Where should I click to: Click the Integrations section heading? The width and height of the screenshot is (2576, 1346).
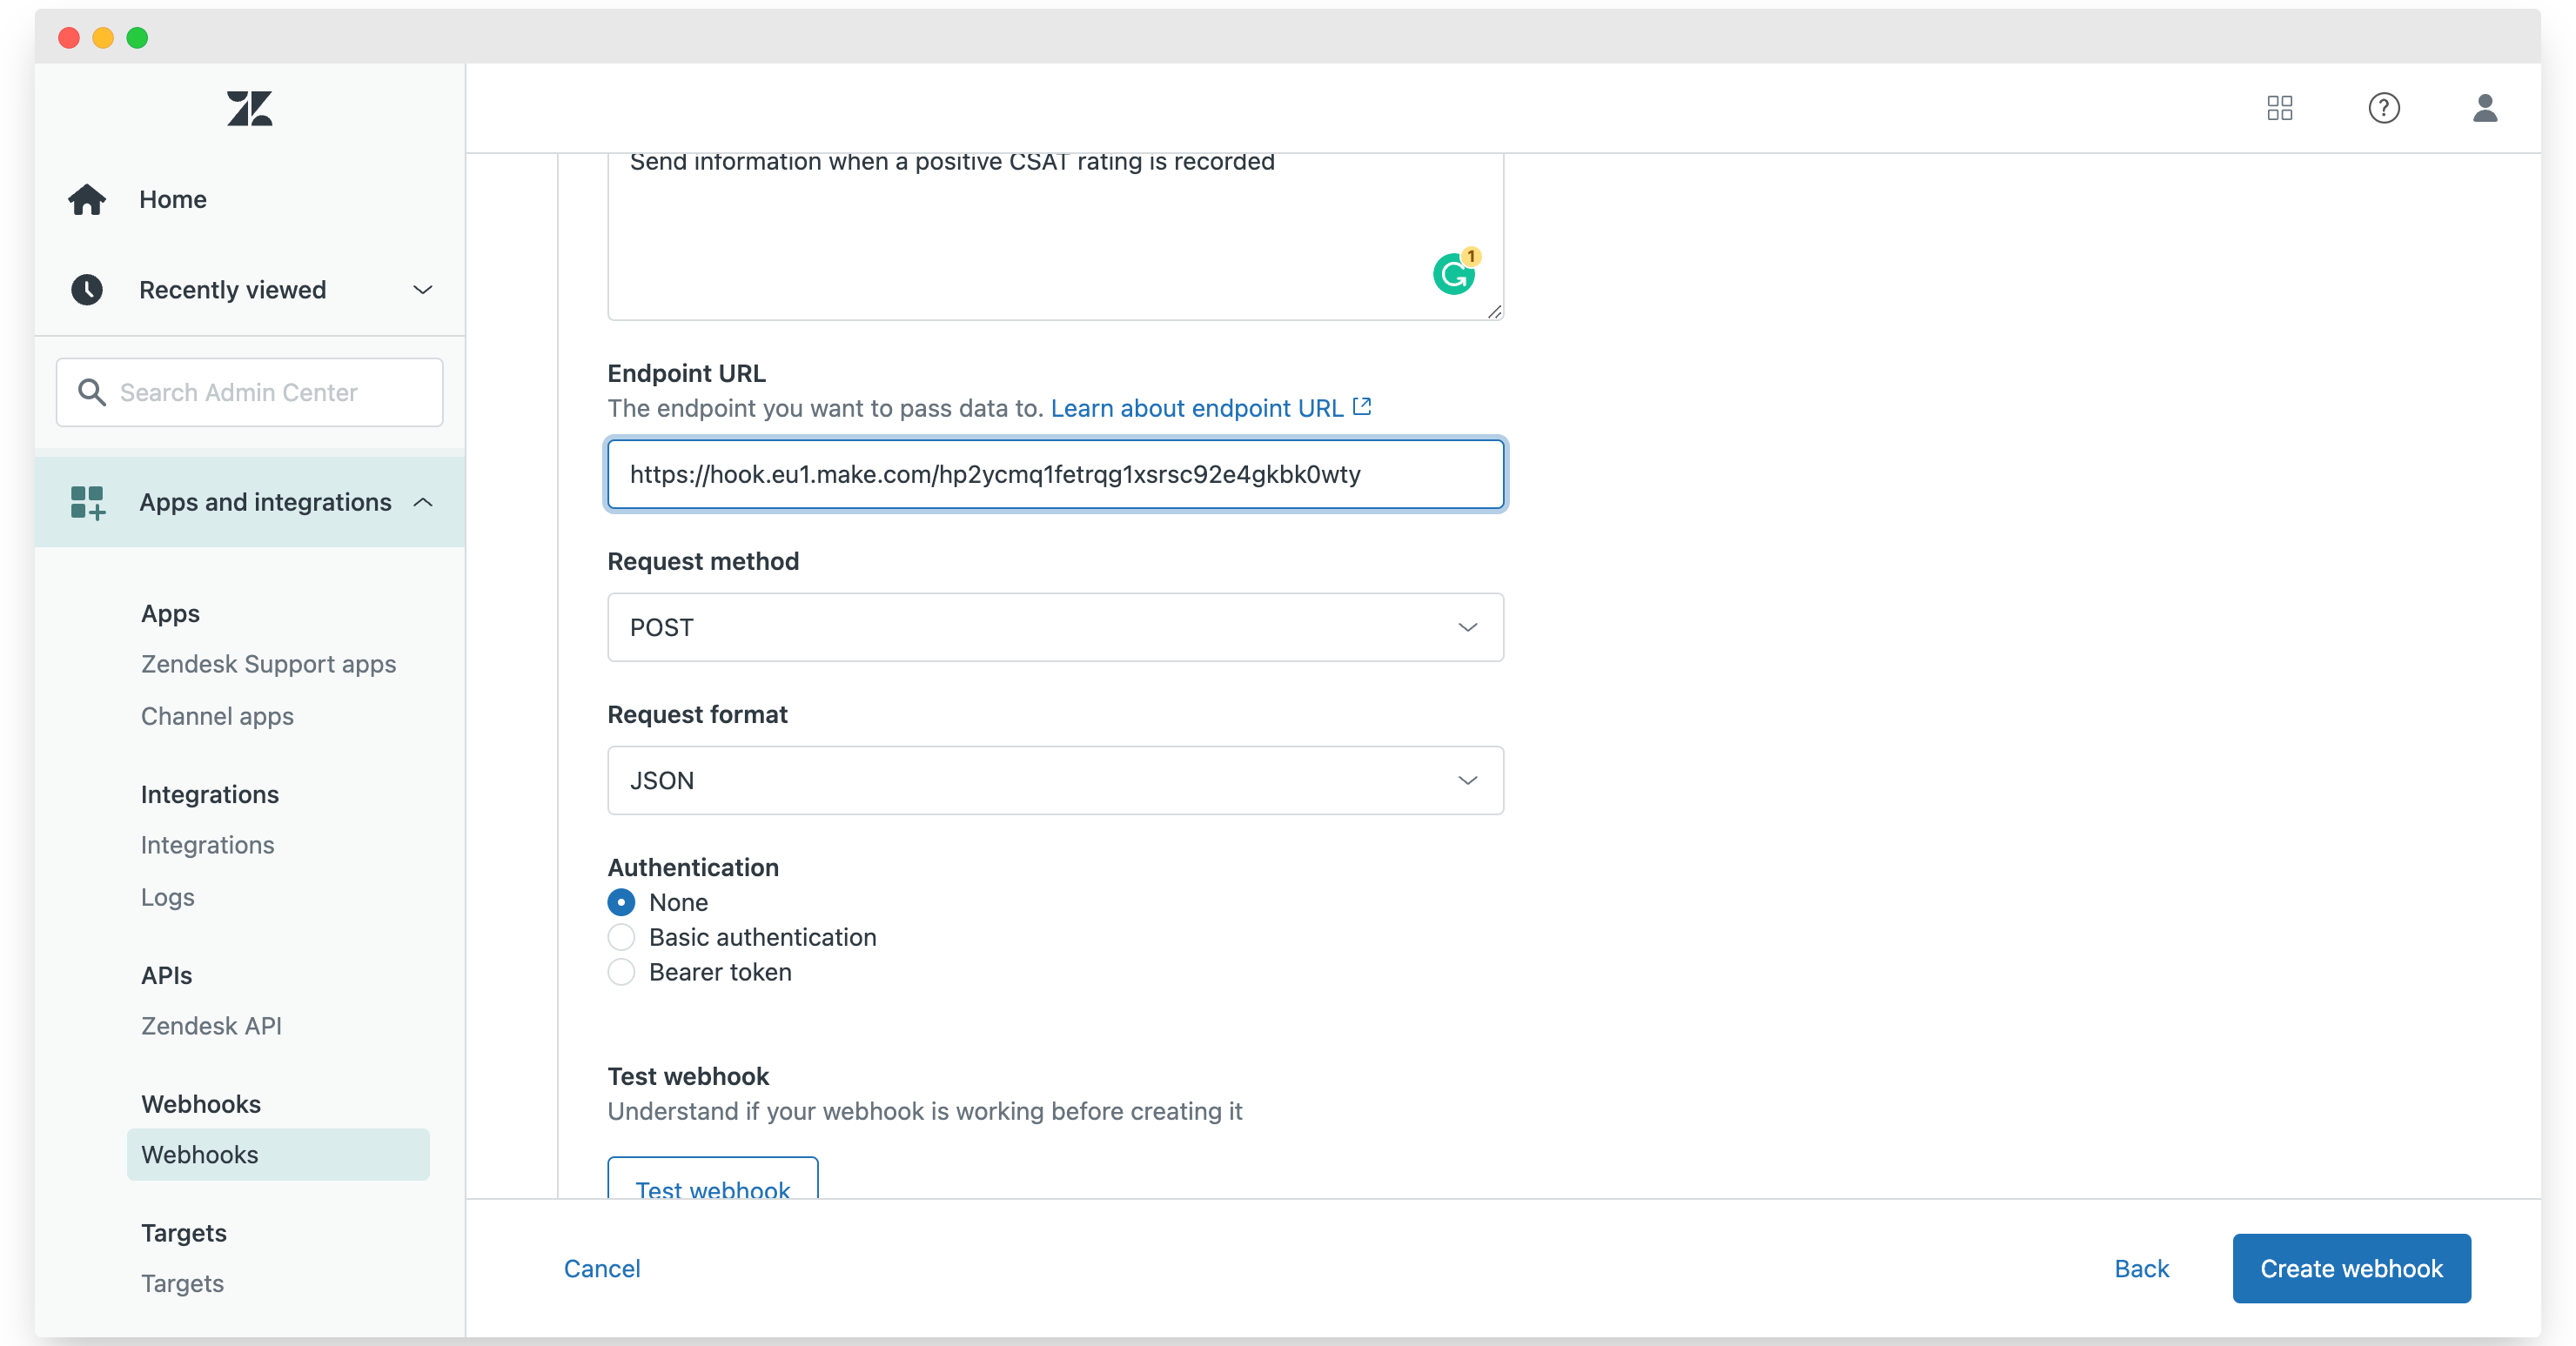click(x=210, y=794)
